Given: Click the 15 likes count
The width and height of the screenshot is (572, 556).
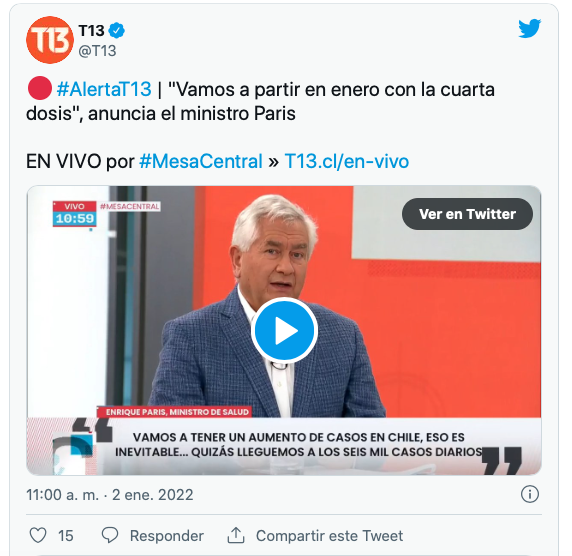Looking at the screenshot, I should (x=66, y=536).
